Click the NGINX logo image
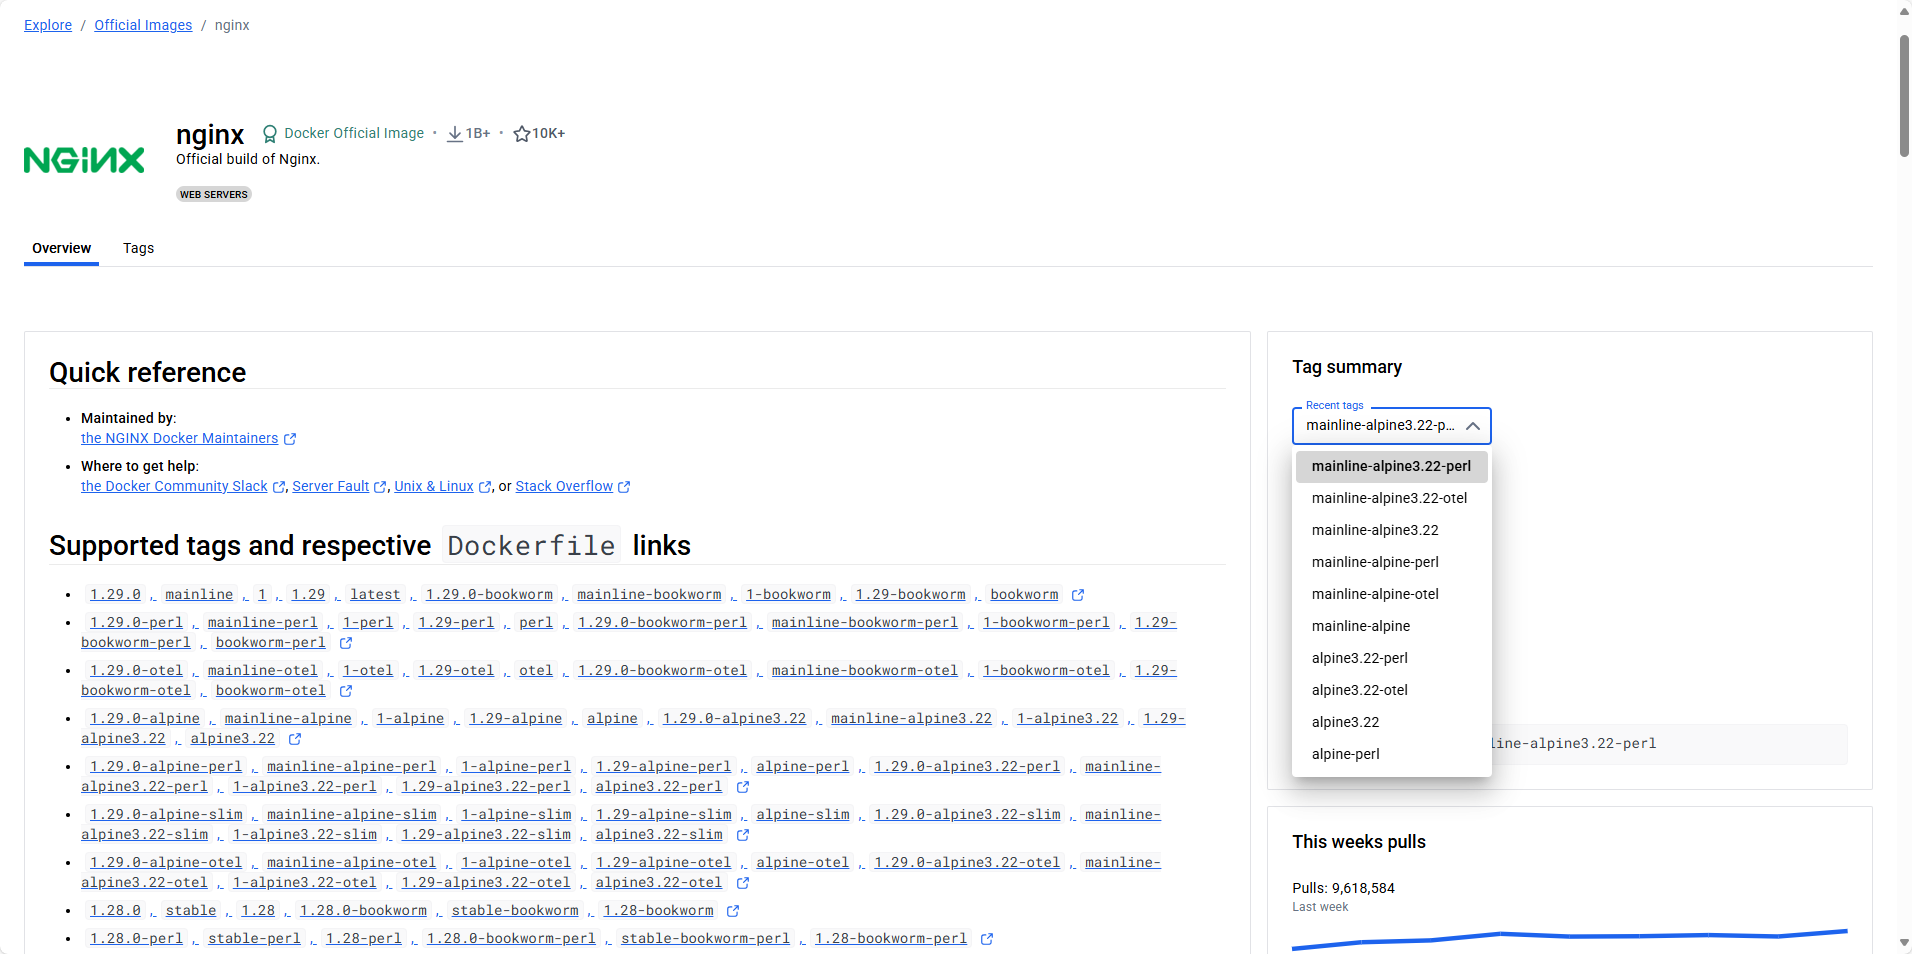The width and height of the screenshot is (1912, 954). tap(84, 160)
